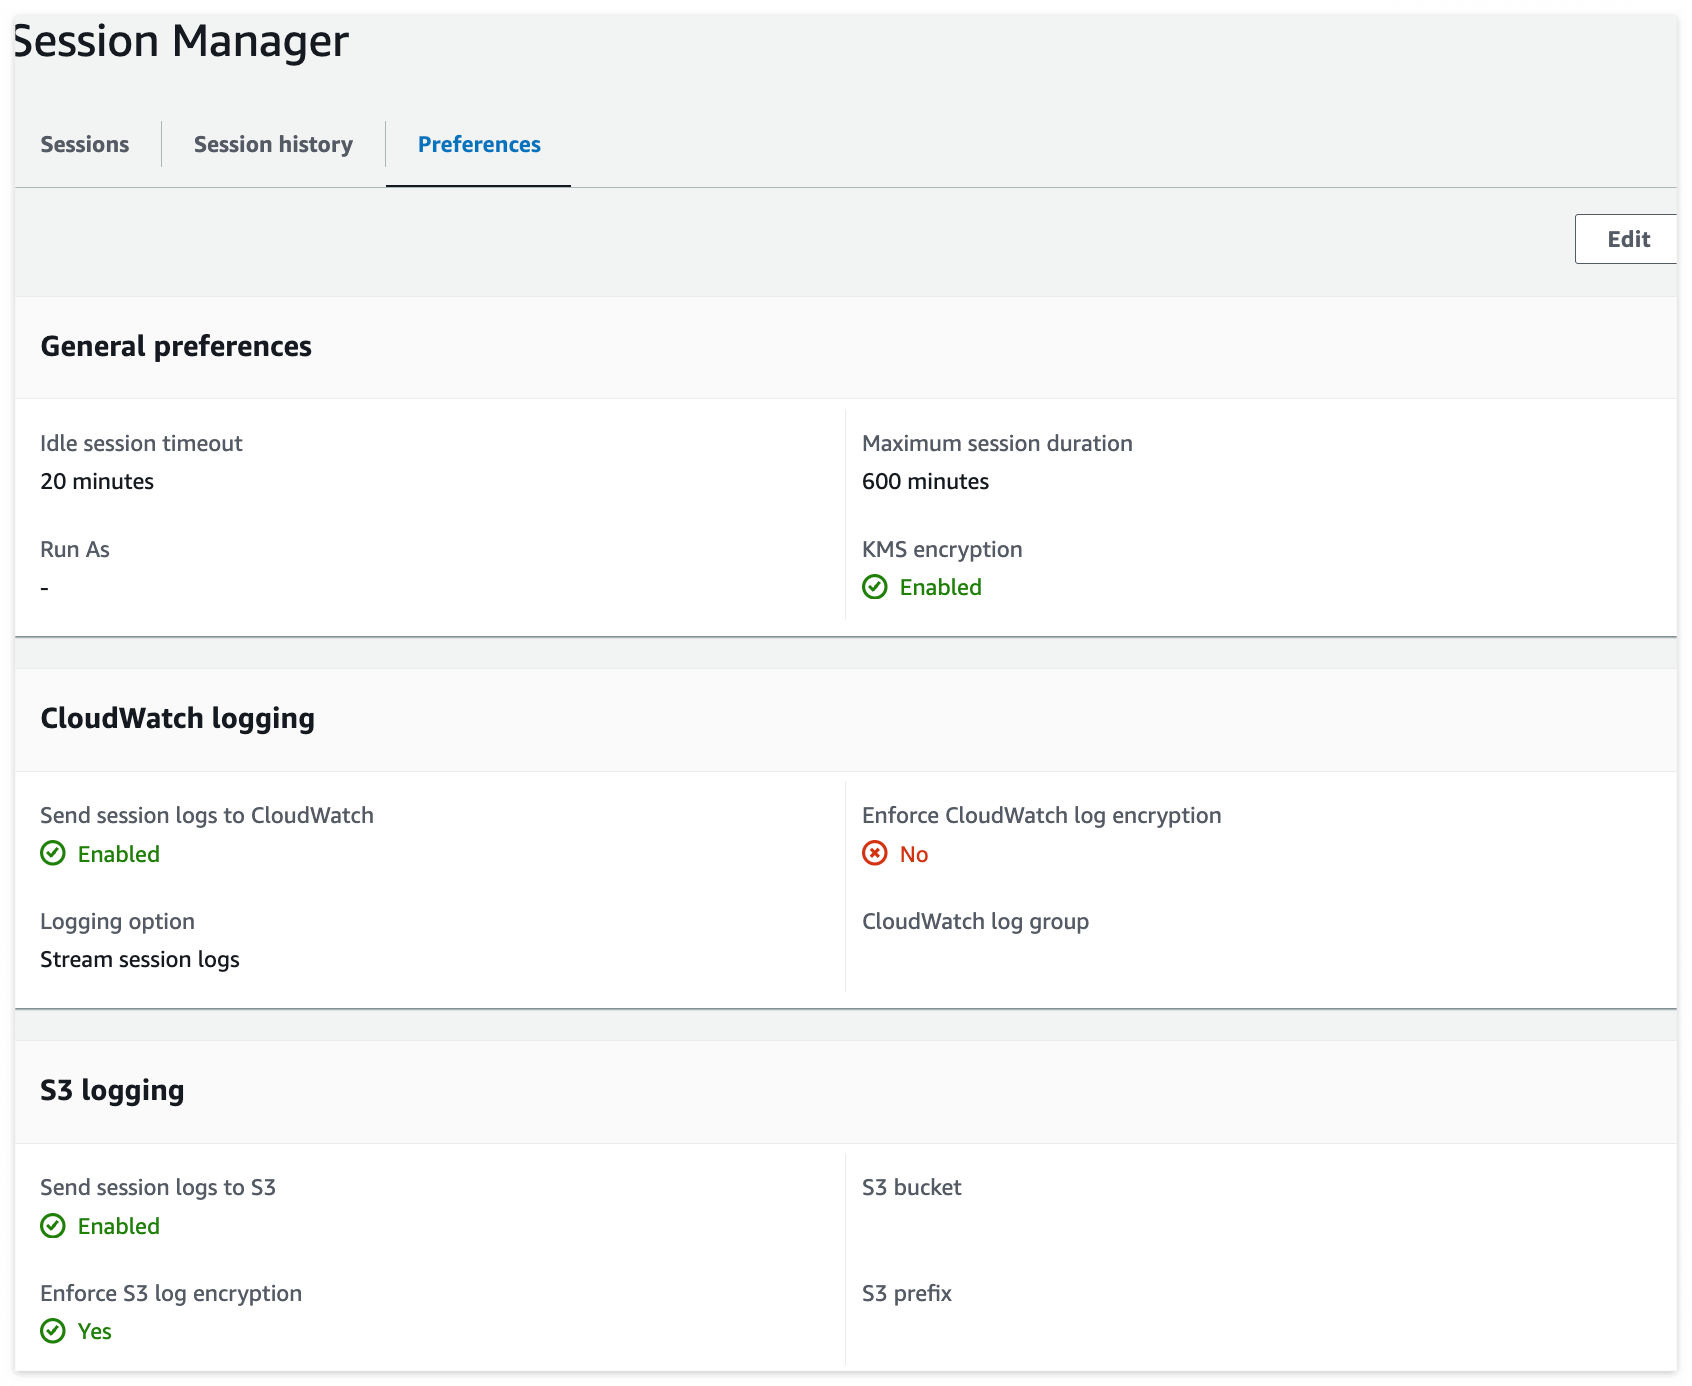
Task: Click Enabled text under KMS encryption
Action: [x=940, y=587]
